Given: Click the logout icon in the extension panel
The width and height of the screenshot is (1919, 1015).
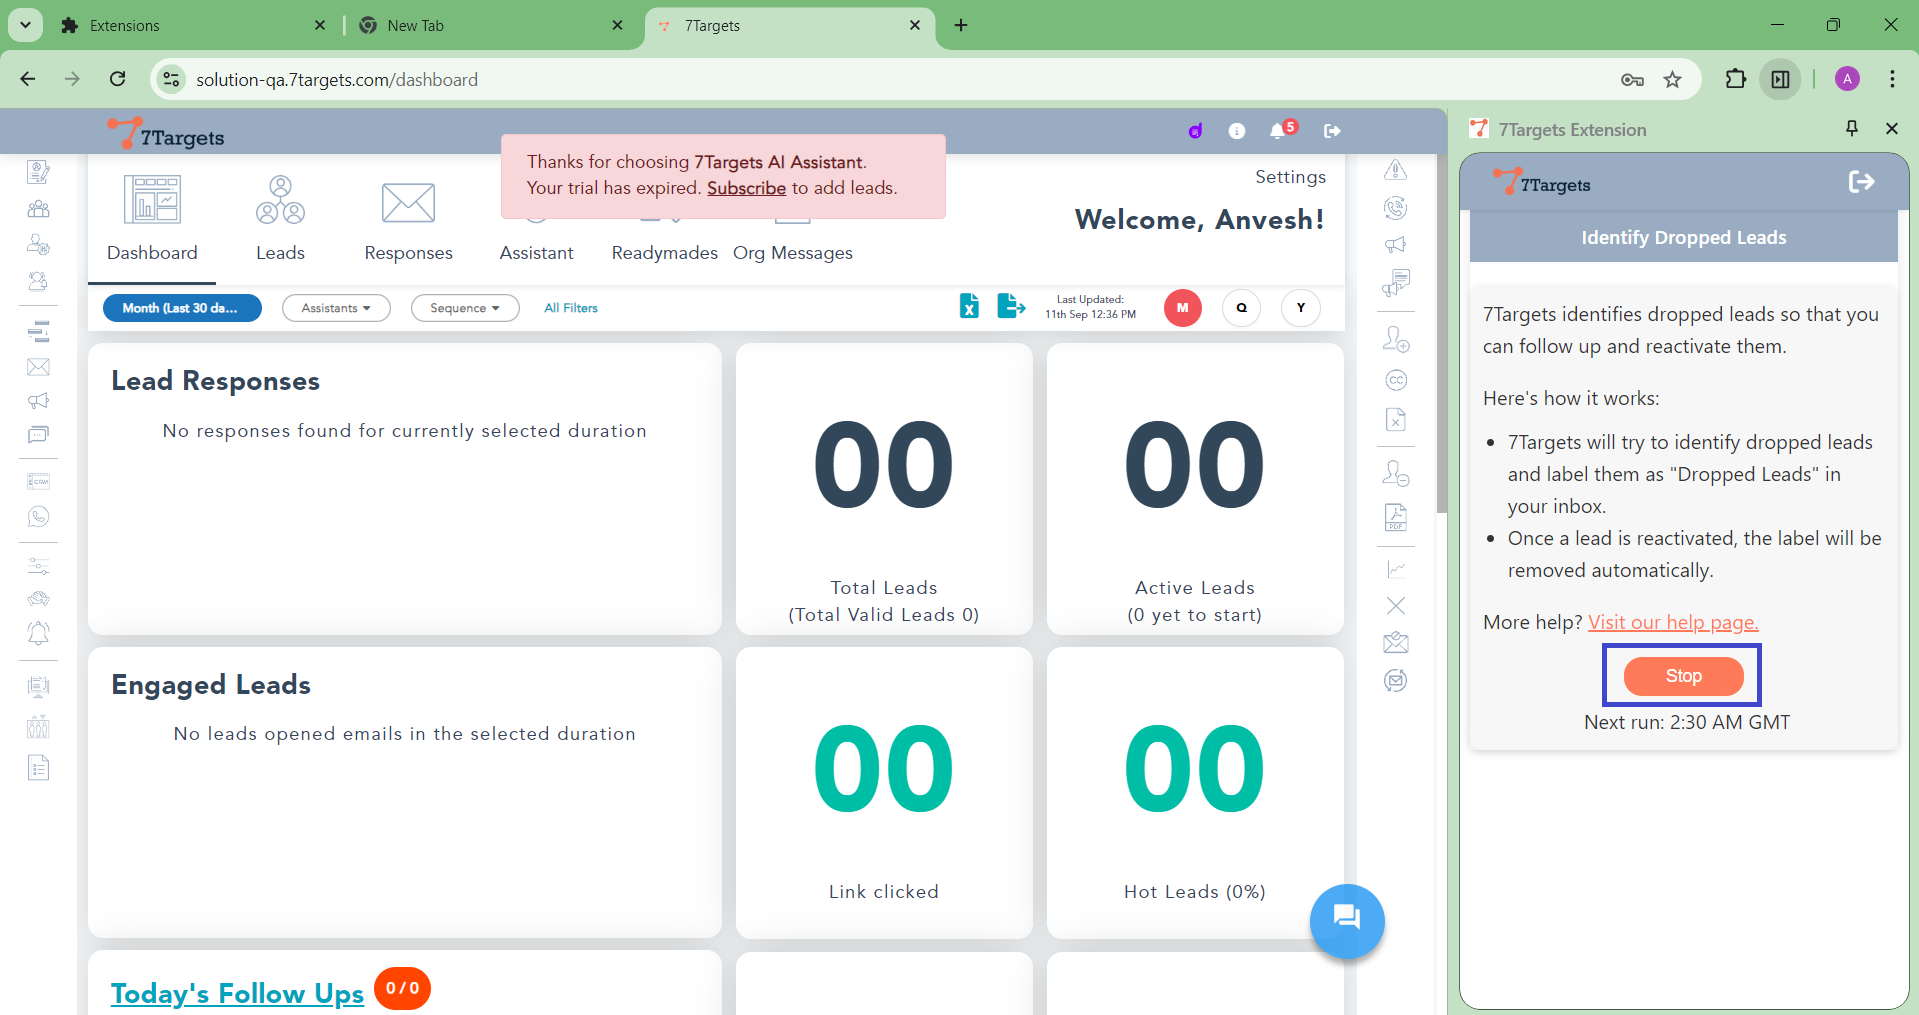Looking at the screenshot, I should [1861, 182].
